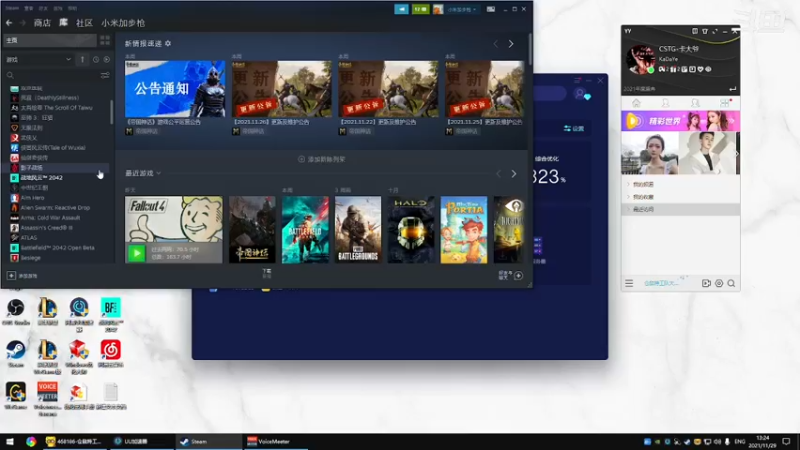Image resolution: width=800 pixels, height=450 pixels.
Task: Click the add-a-game plus button
Action: click(x=11, y=276)
